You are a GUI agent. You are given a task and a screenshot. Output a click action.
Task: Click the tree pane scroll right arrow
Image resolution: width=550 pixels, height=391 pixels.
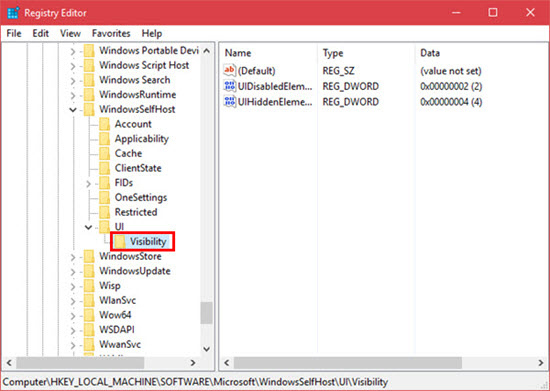pos(193,363)
